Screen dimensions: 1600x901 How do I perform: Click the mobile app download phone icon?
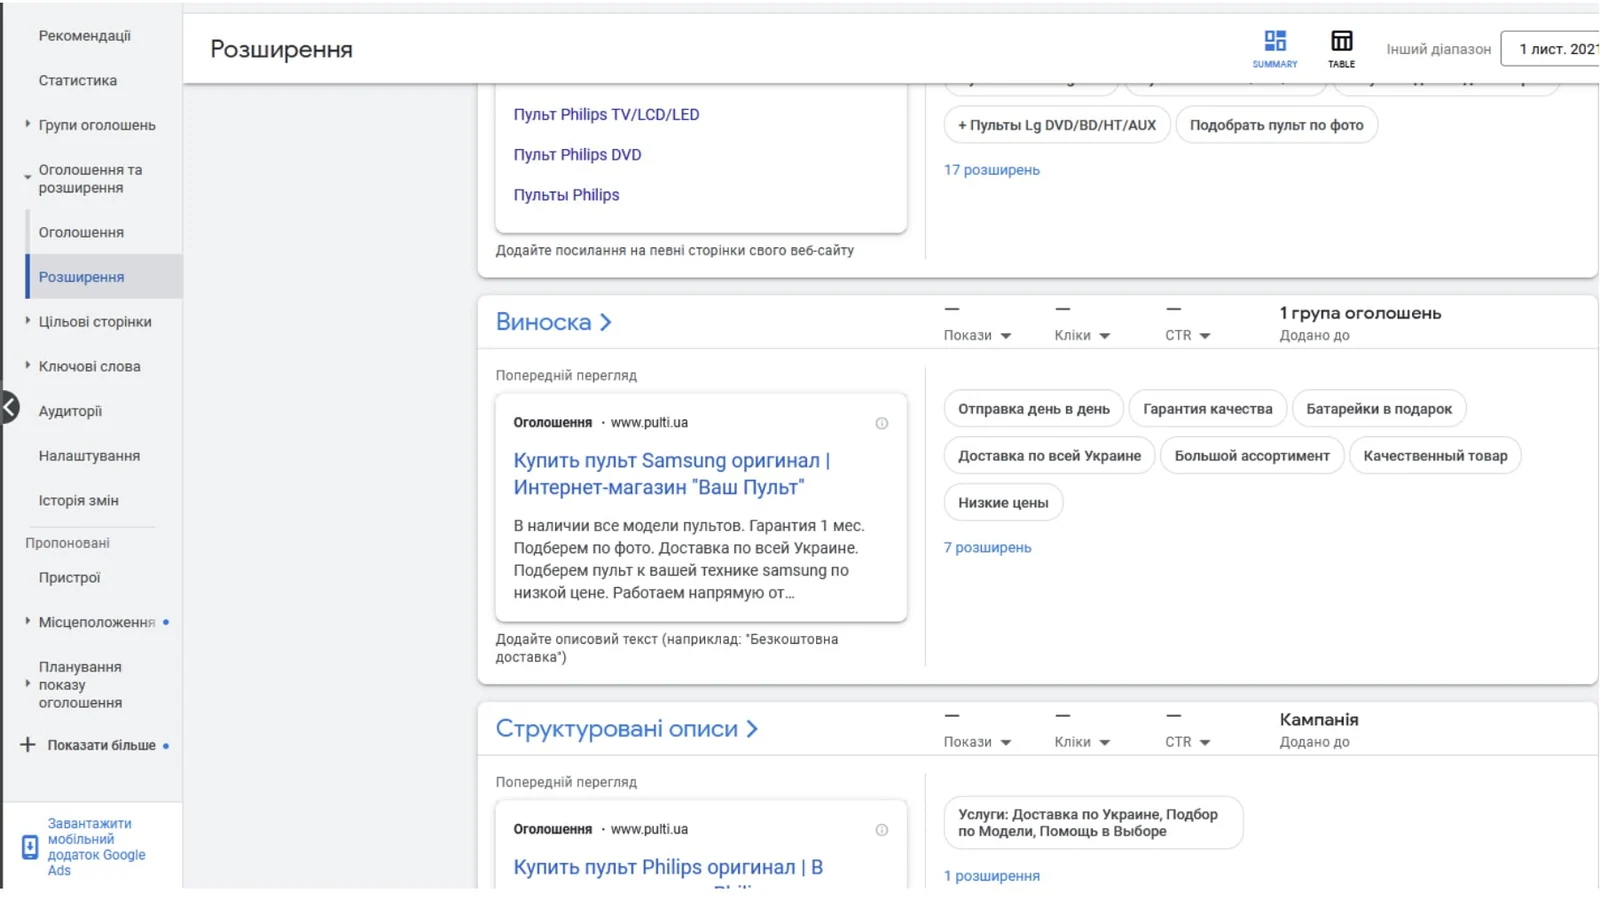point(30,847)
